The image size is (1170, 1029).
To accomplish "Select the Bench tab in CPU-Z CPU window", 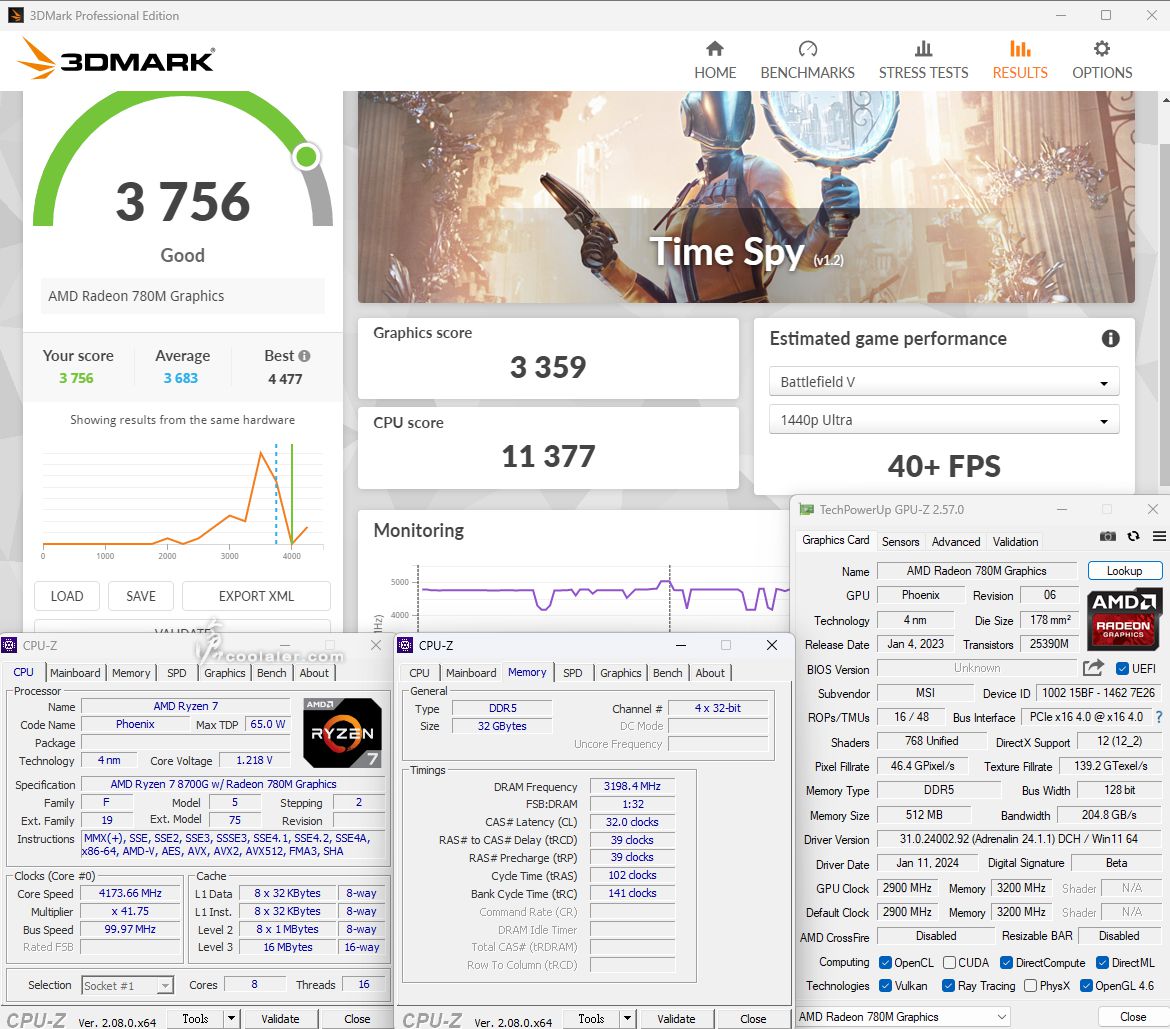I will 272,673.
